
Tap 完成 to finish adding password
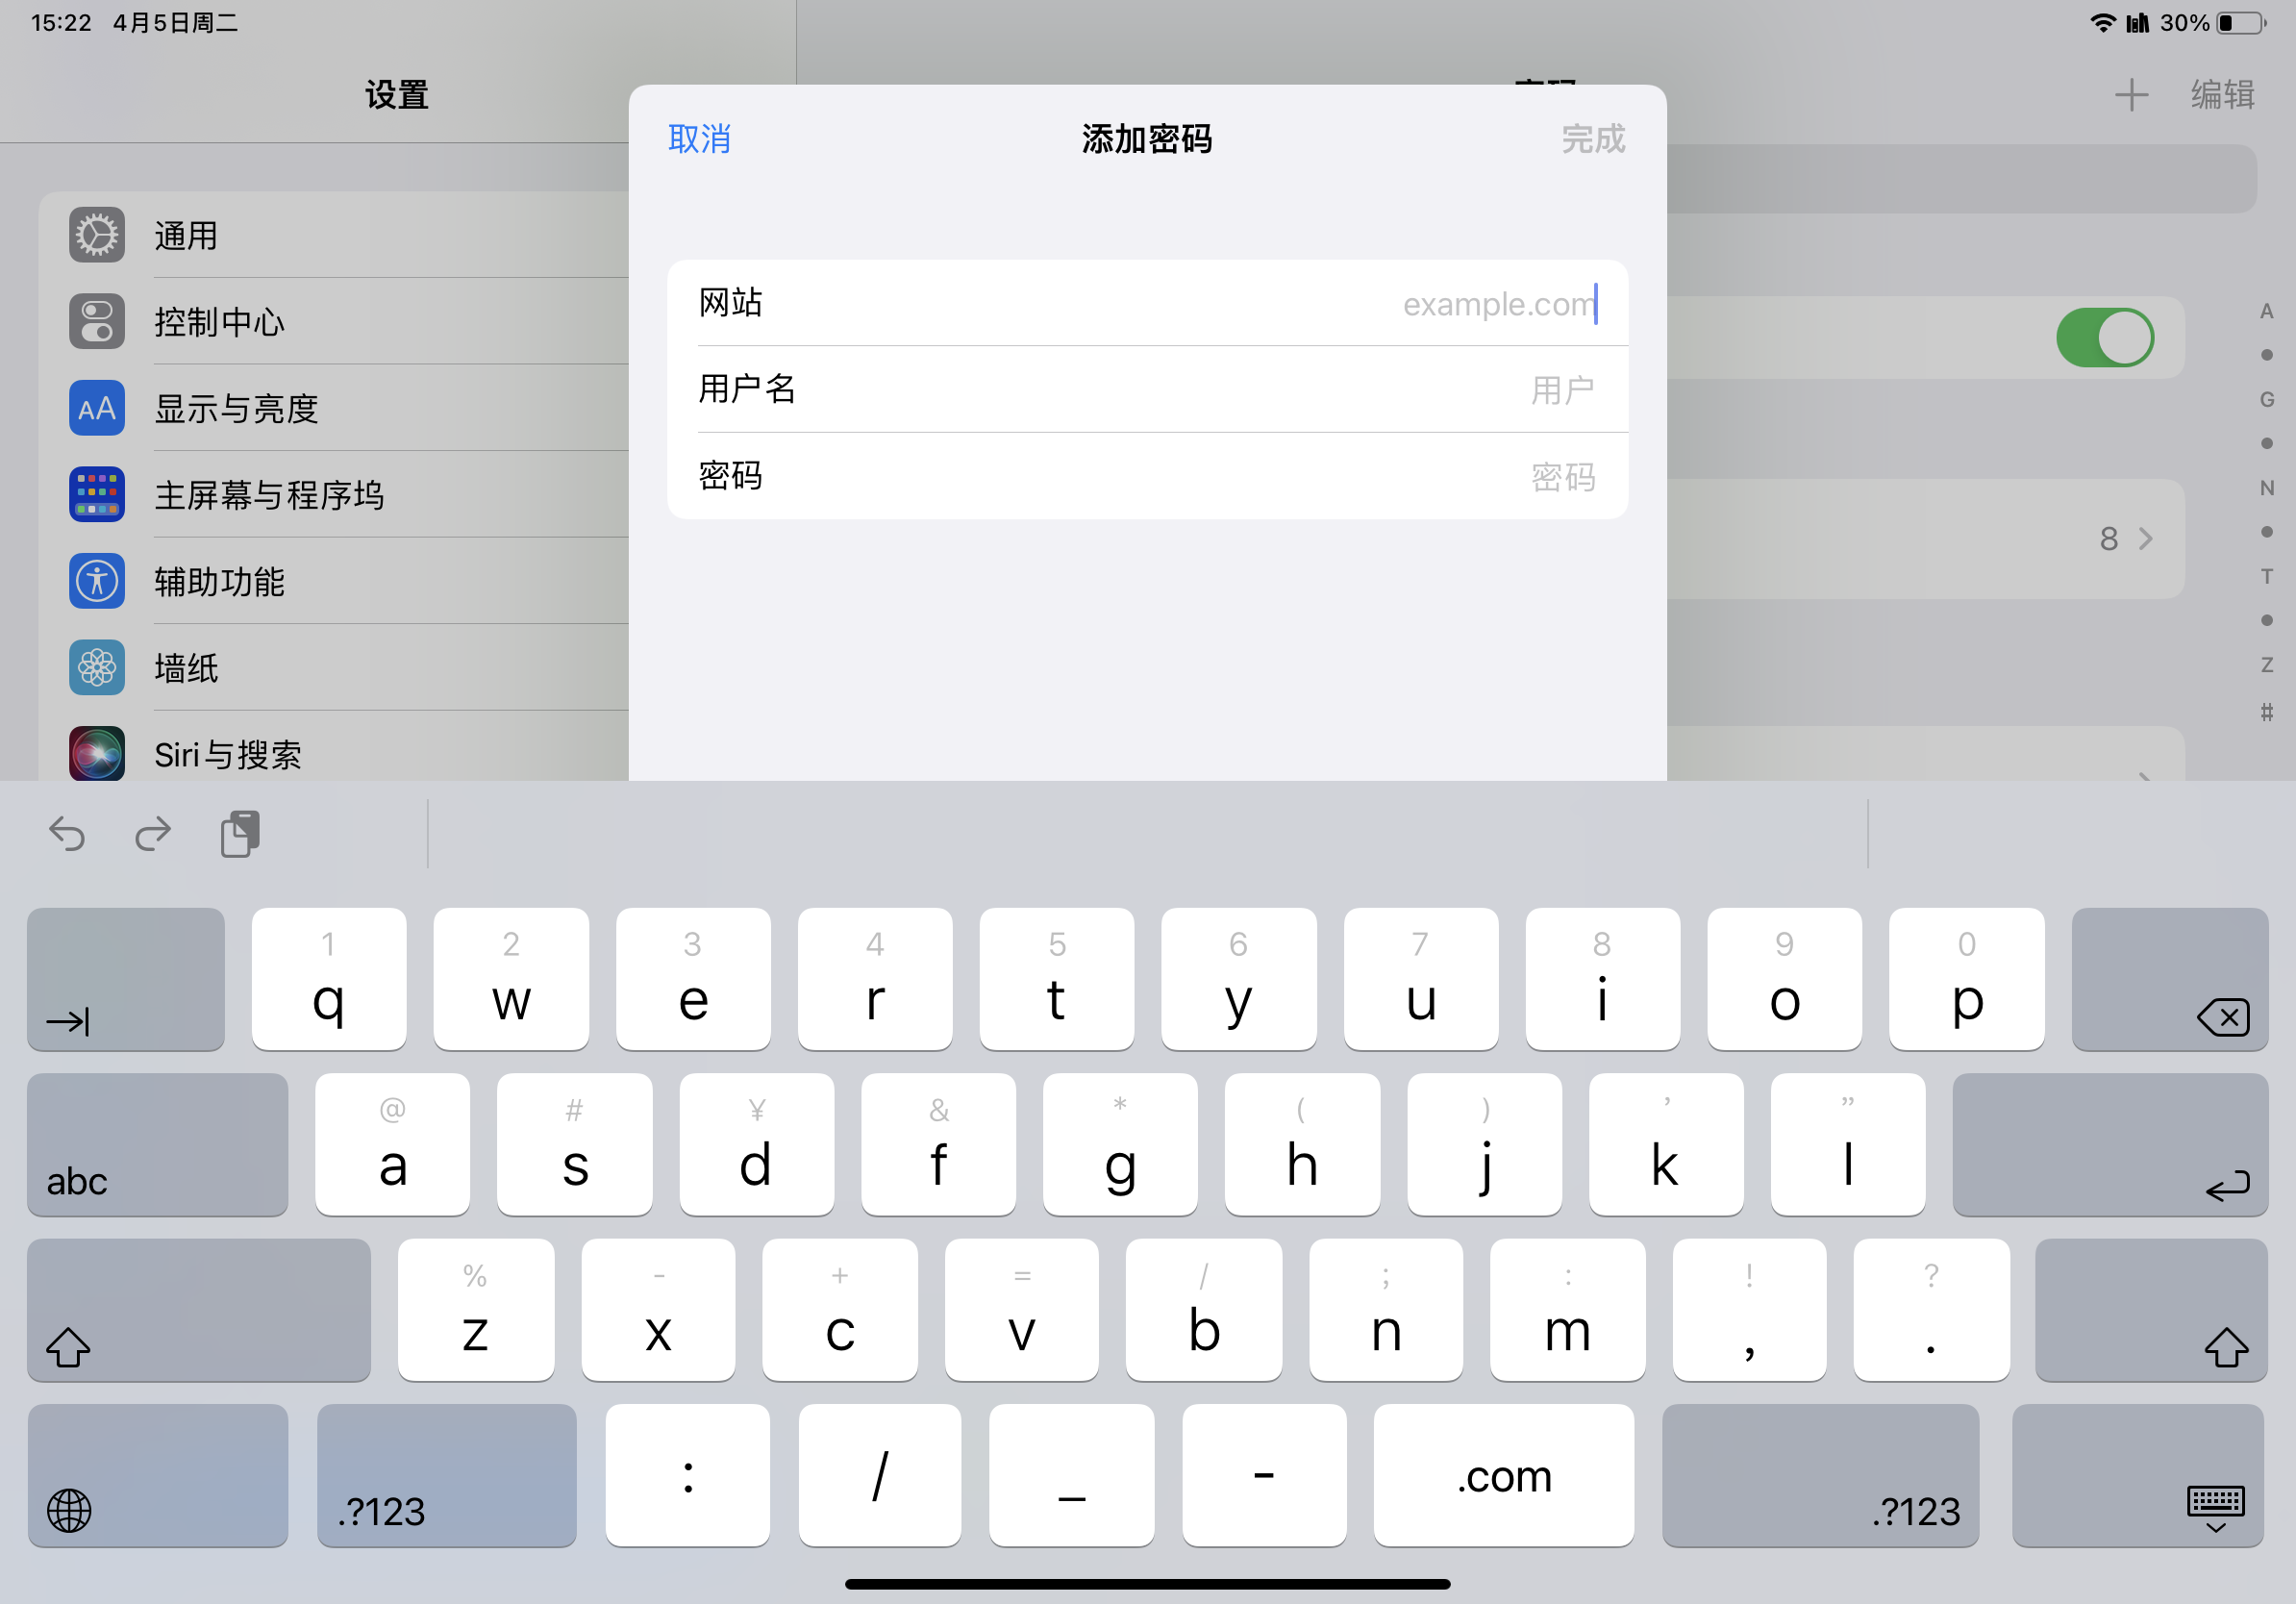coord(1592,139)
